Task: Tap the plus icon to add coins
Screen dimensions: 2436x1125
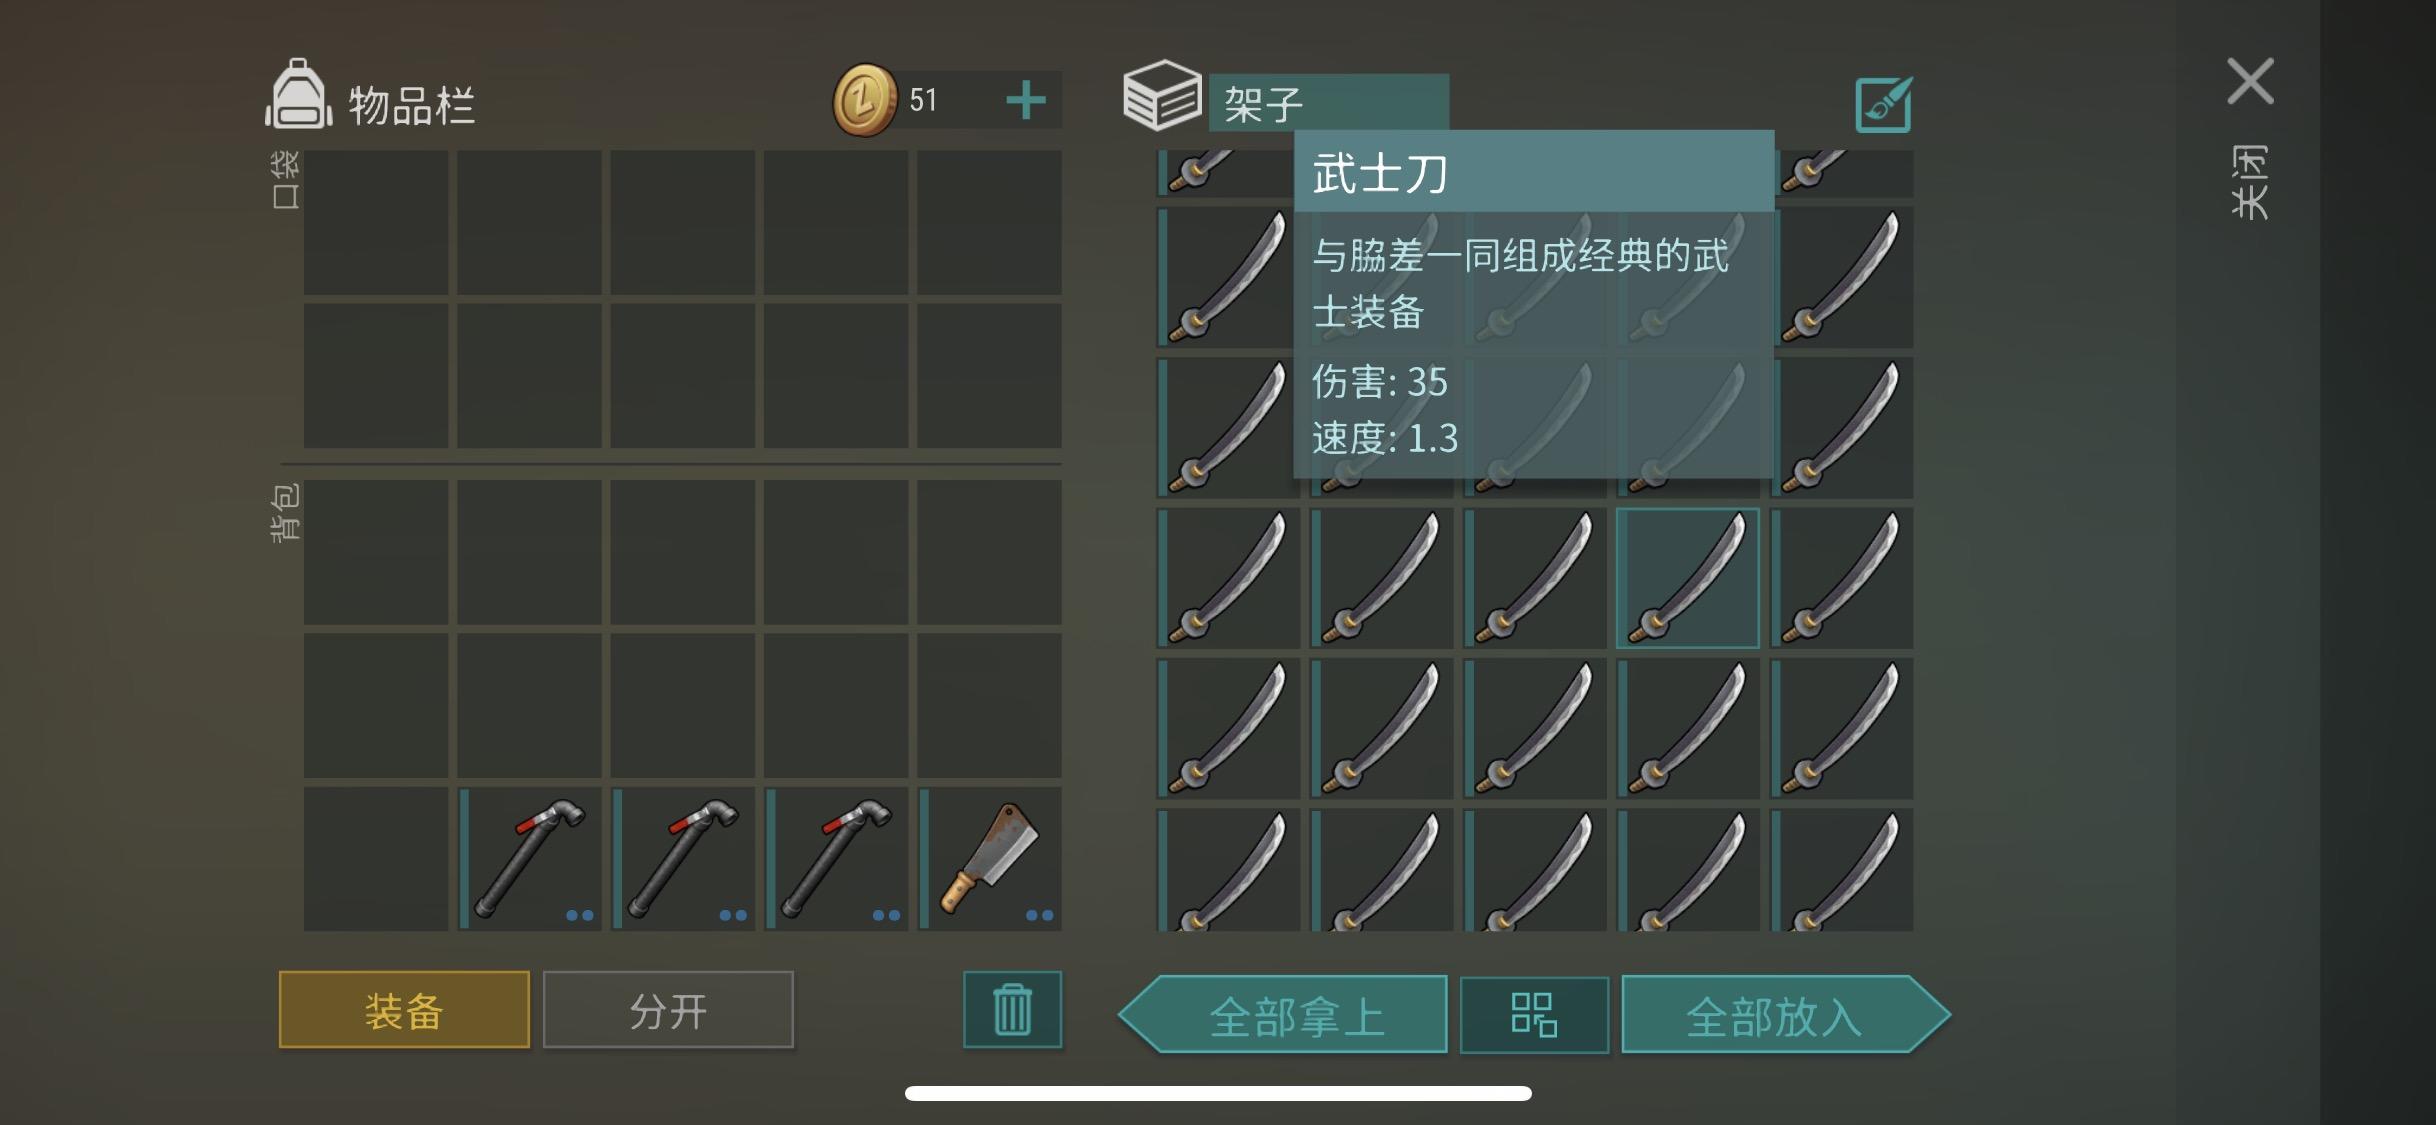Action: point(1025,100)
